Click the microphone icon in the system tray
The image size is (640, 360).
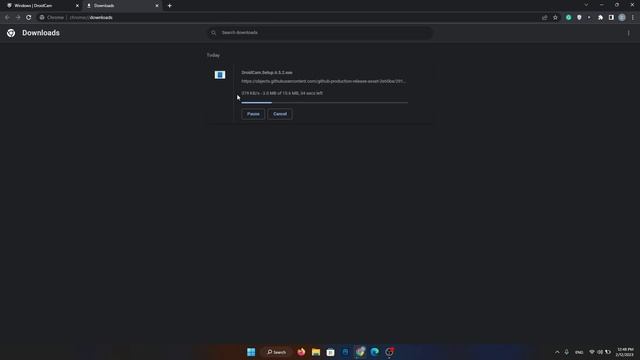click(x=567, y=352)
